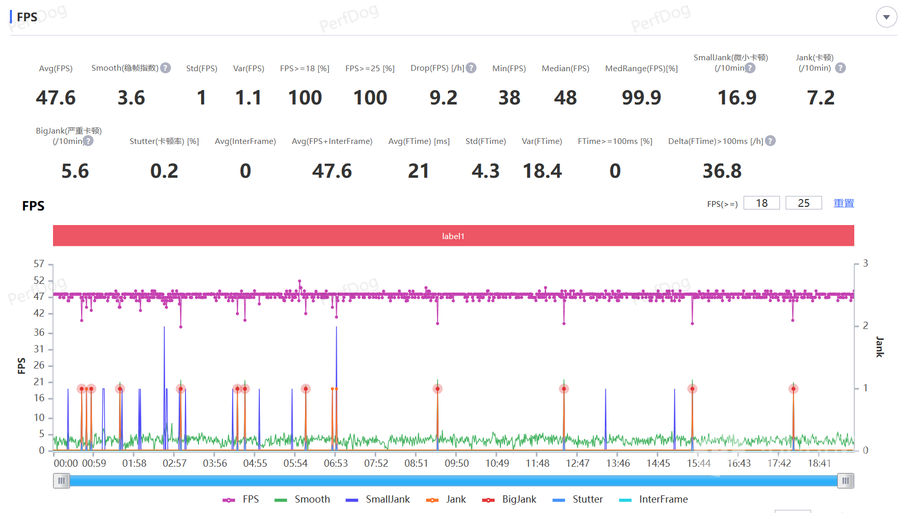Hide the SmallJank series in legend
The image size is (900, 513).
point(378,499)
